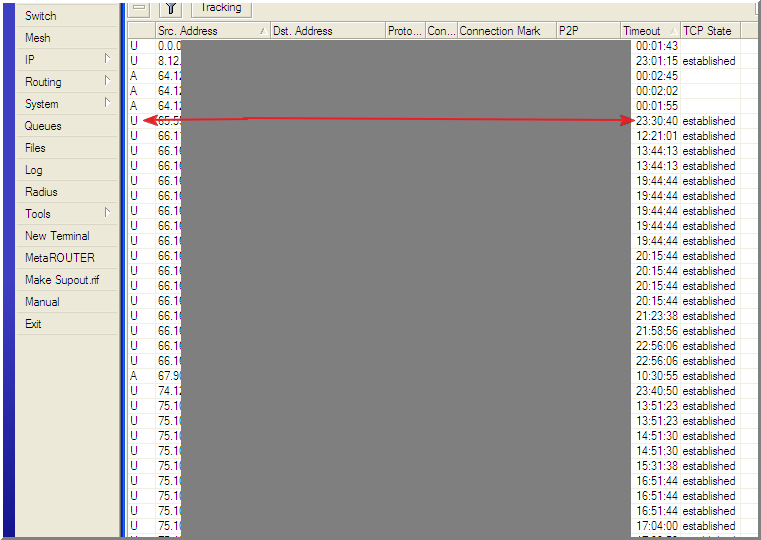The width and height of the screenshot is (761, 540).
Task: Sort by Dst. Address column header
Action: point(328,31)
